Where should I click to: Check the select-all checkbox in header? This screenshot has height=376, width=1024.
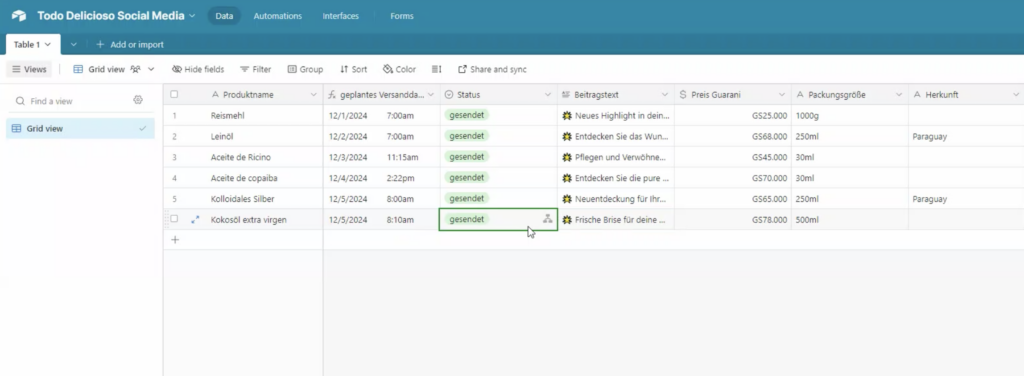(x=174, y=95)
